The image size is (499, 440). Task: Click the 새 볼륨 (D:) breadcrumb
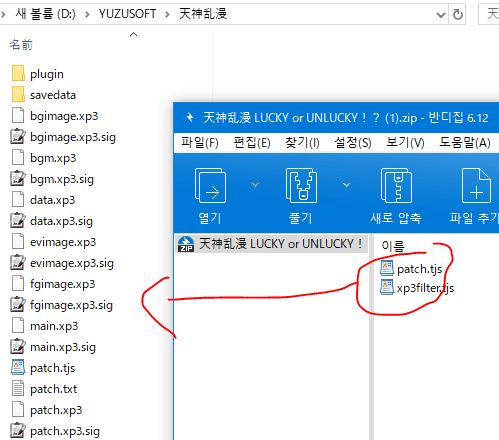[46, 14]
